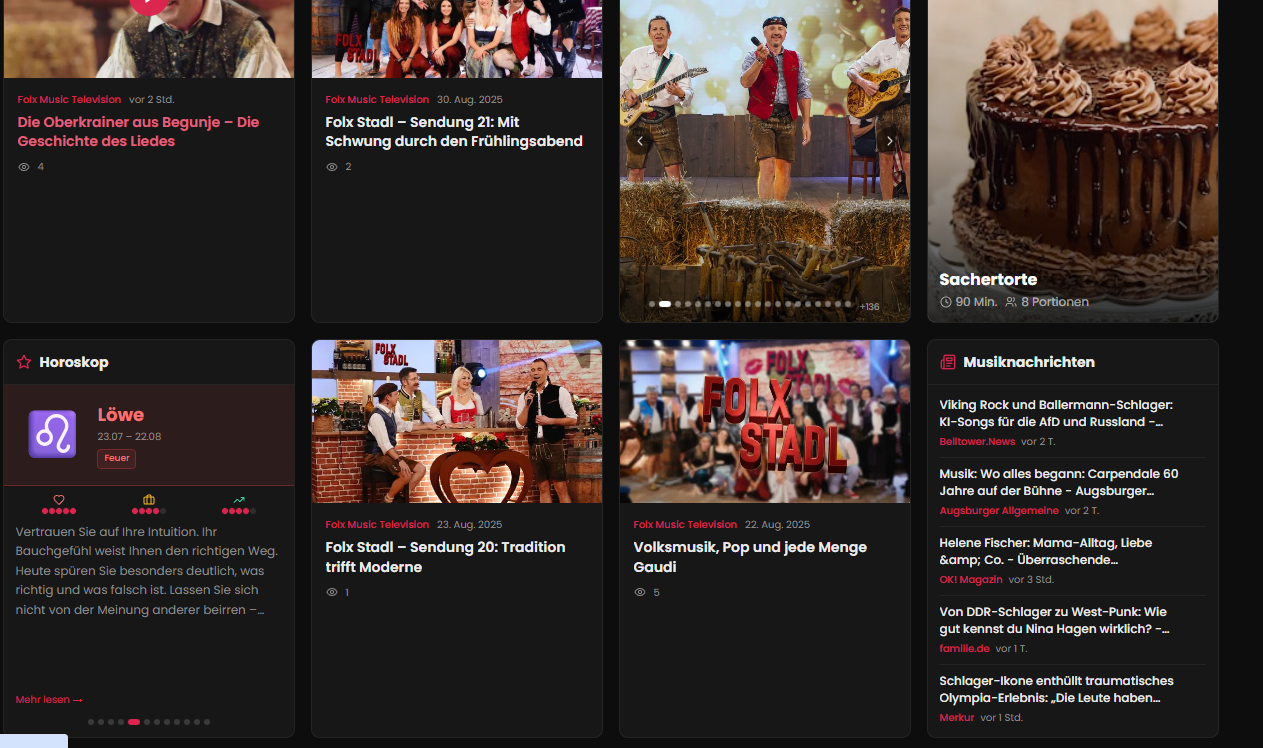The height and width of the screenshot is (748, 1263).
Task: Click the heart love-rating icon
Action: 59,499
